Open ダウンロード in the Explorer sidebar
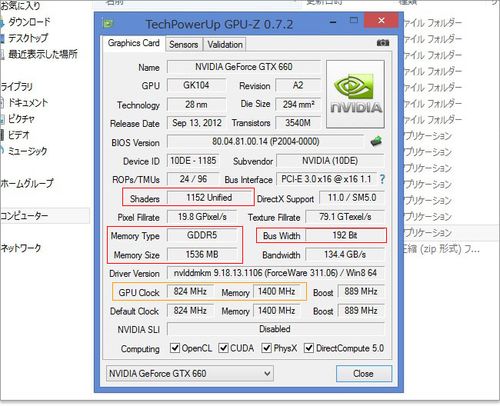Viewport: 500px width, 406px height. (x=29, y=22)
